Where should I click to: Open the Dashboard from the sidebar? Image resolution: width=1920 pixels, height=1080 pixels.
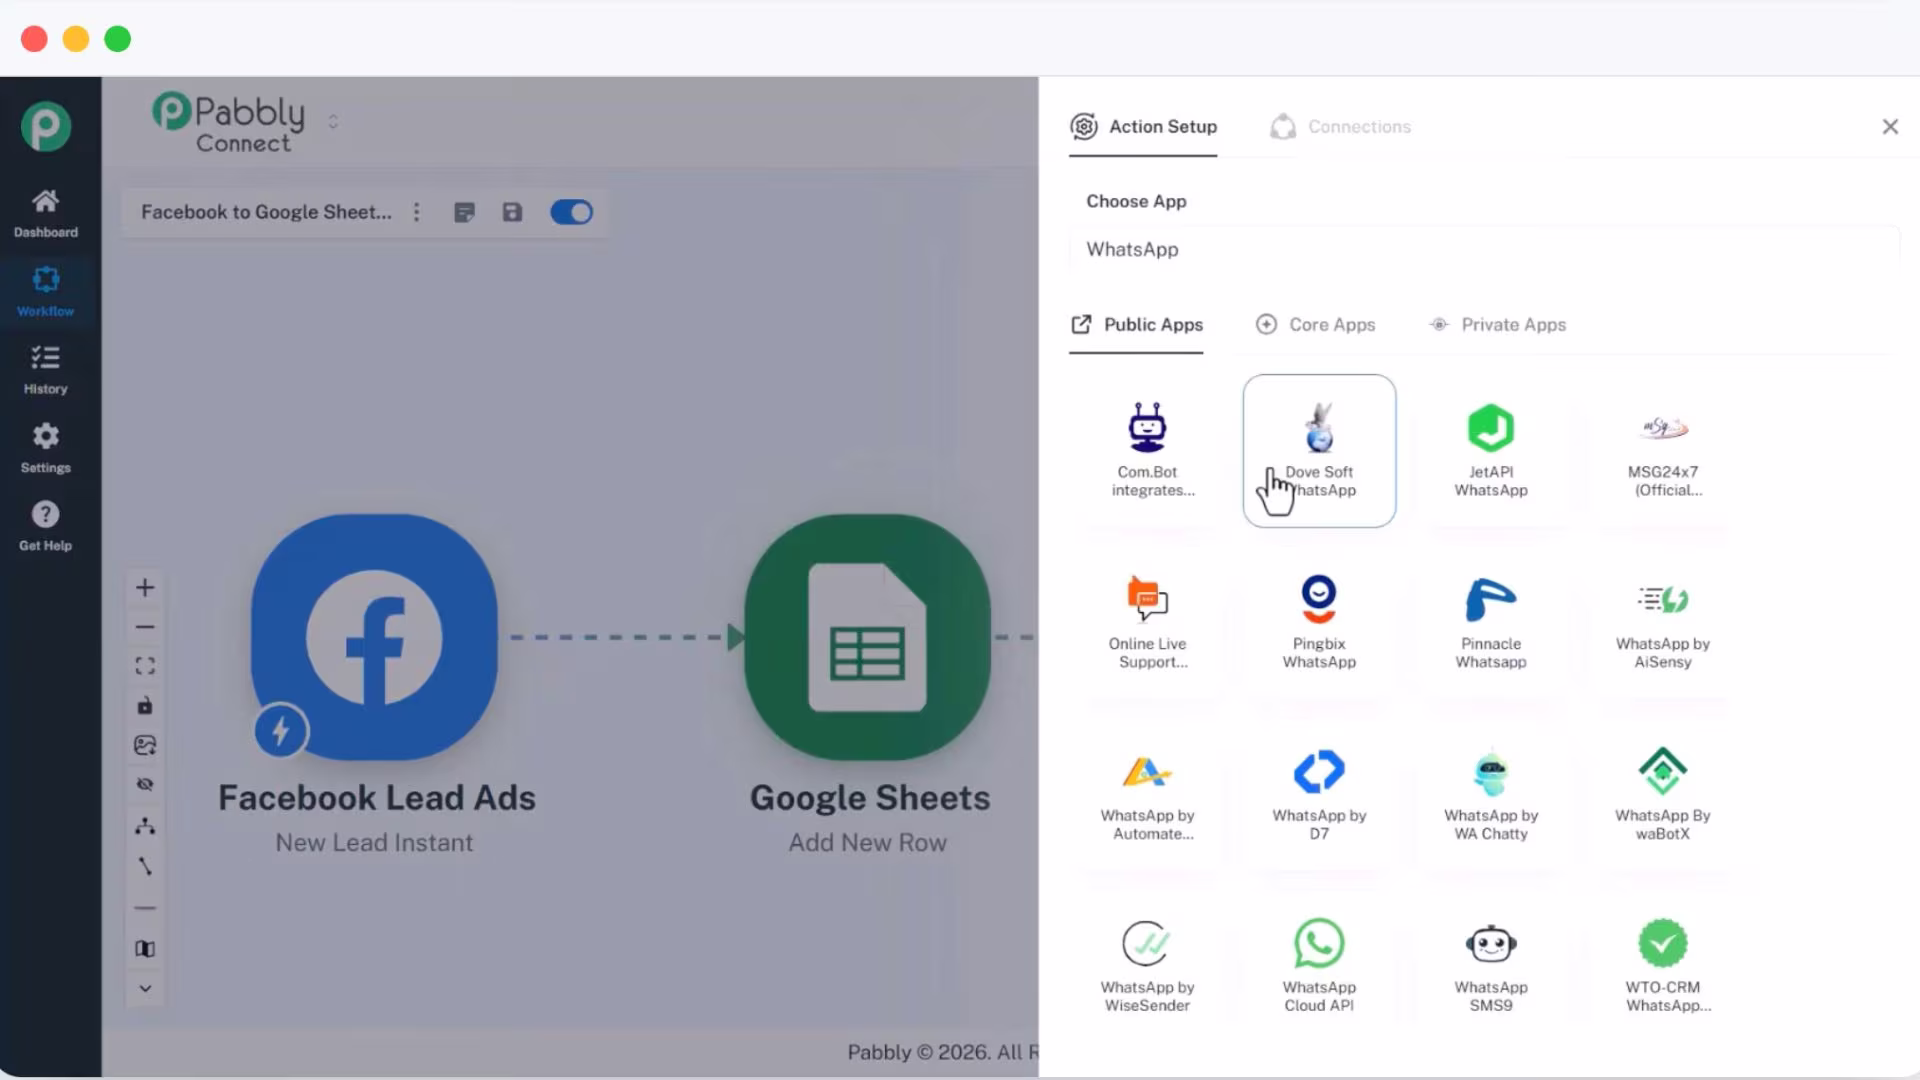pyautogui.click(x=45, y=213)
